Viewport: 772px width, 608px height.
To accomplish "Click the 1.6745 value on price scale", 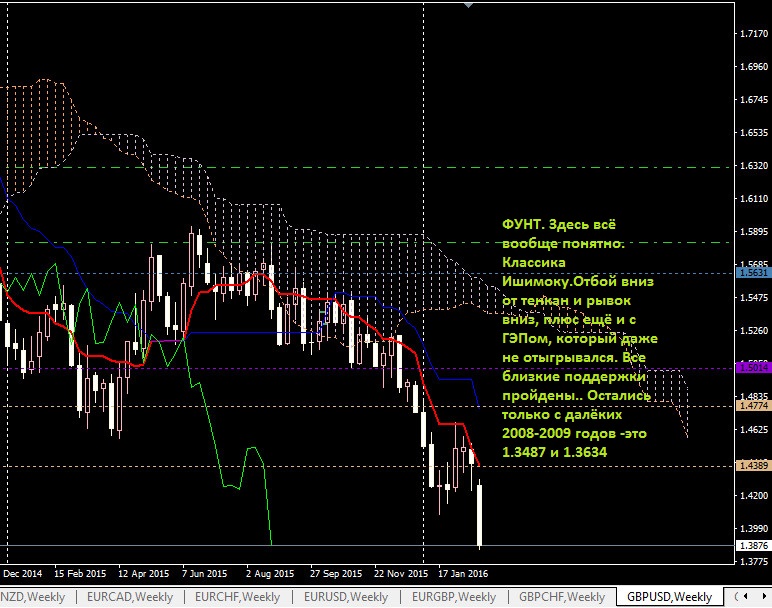I will 754,99.
